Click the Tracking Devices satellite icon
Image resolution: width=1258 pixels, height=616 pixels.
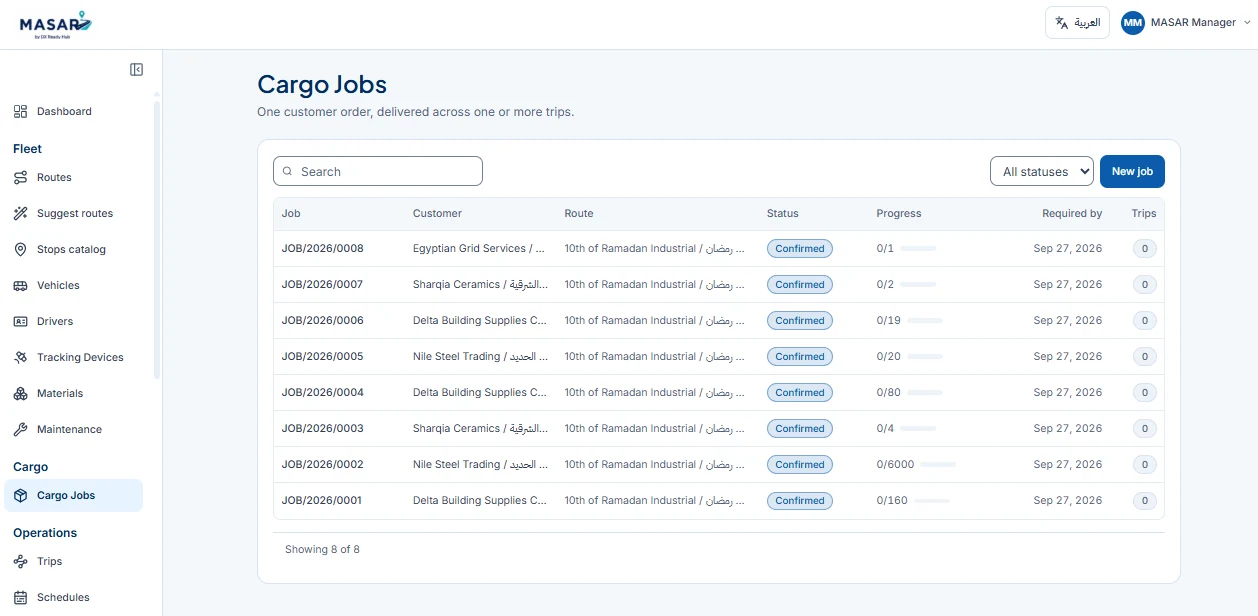(20, 358)
